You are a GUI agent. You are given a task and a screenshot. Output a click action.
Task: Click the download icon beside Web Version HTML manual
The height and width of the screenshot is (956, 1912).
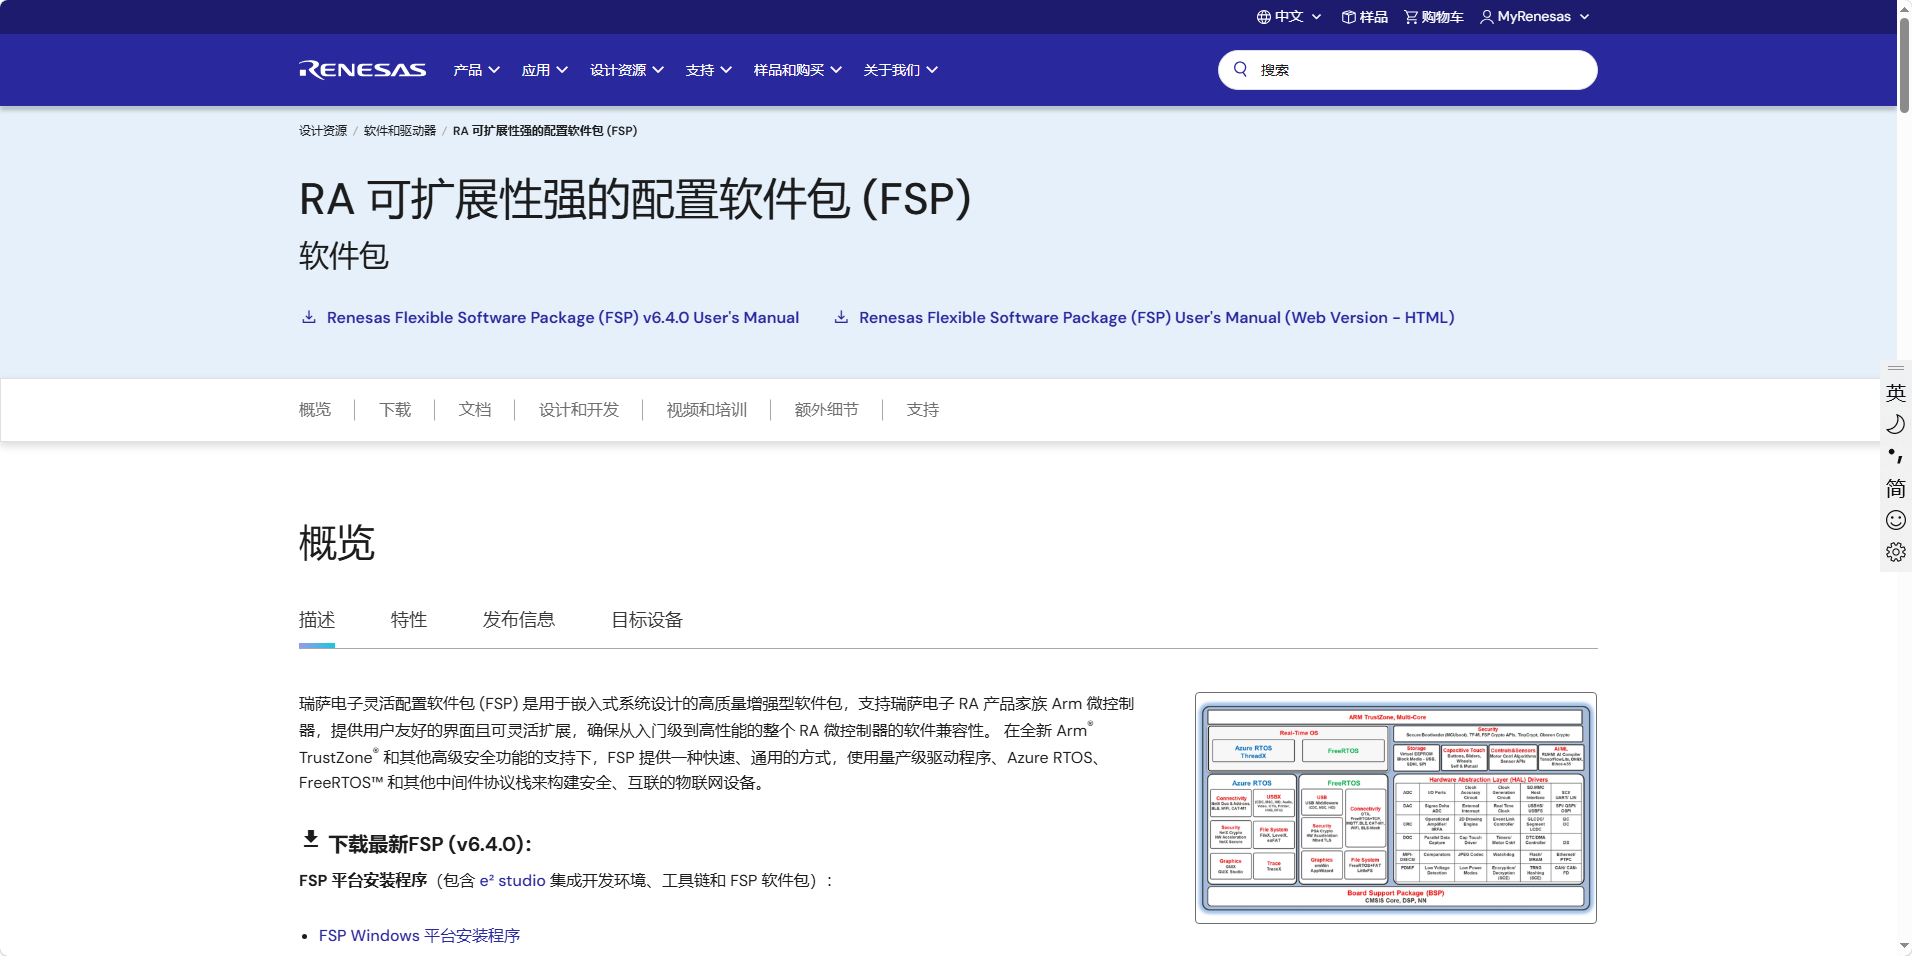point(841,317)
